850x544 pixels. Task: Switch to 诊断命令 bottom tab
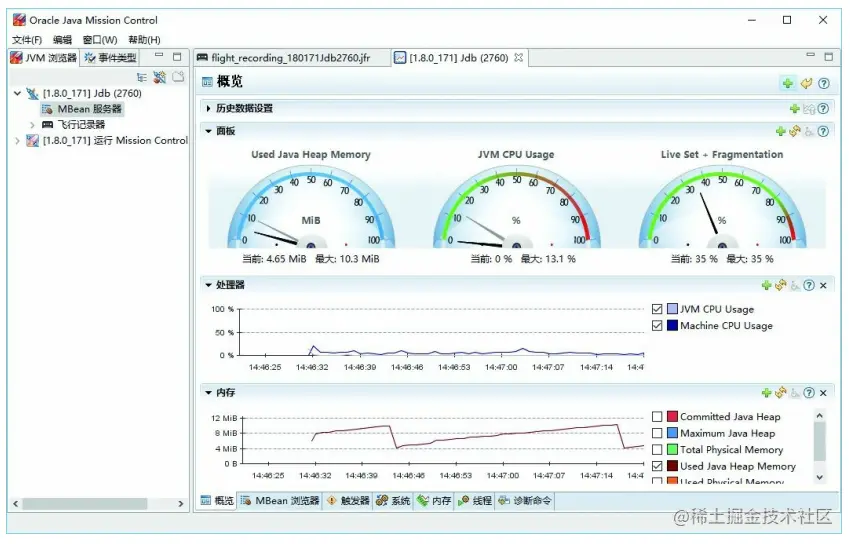click(x=525, y=501)
